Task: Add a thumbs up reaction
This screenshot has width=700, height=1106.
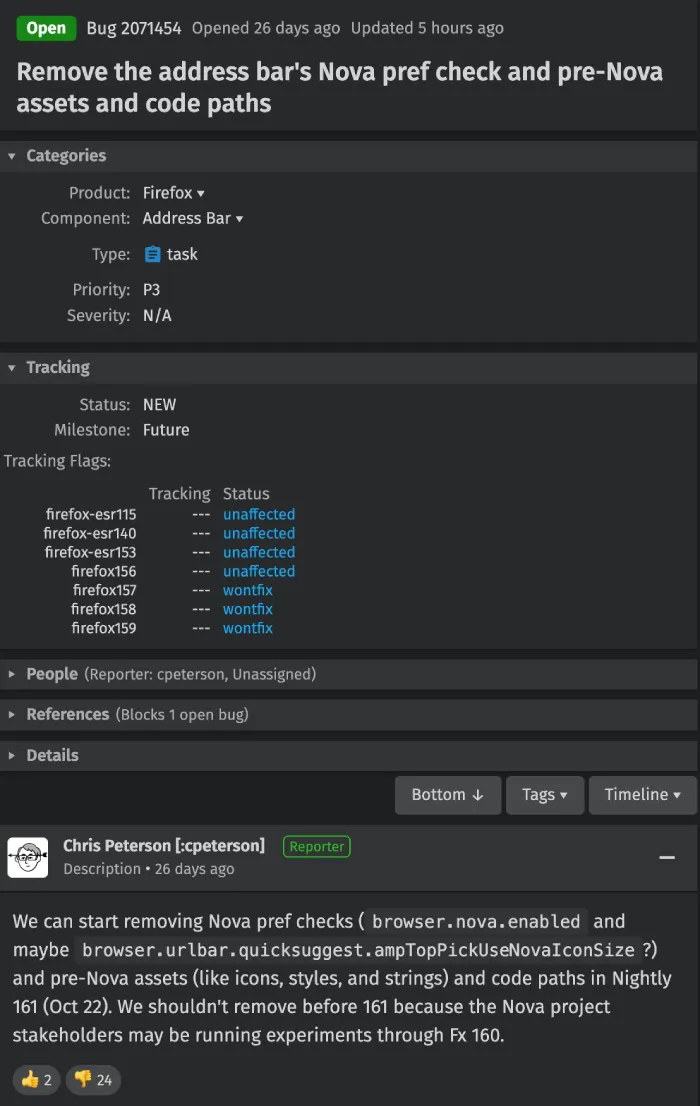Action: 36,1079
